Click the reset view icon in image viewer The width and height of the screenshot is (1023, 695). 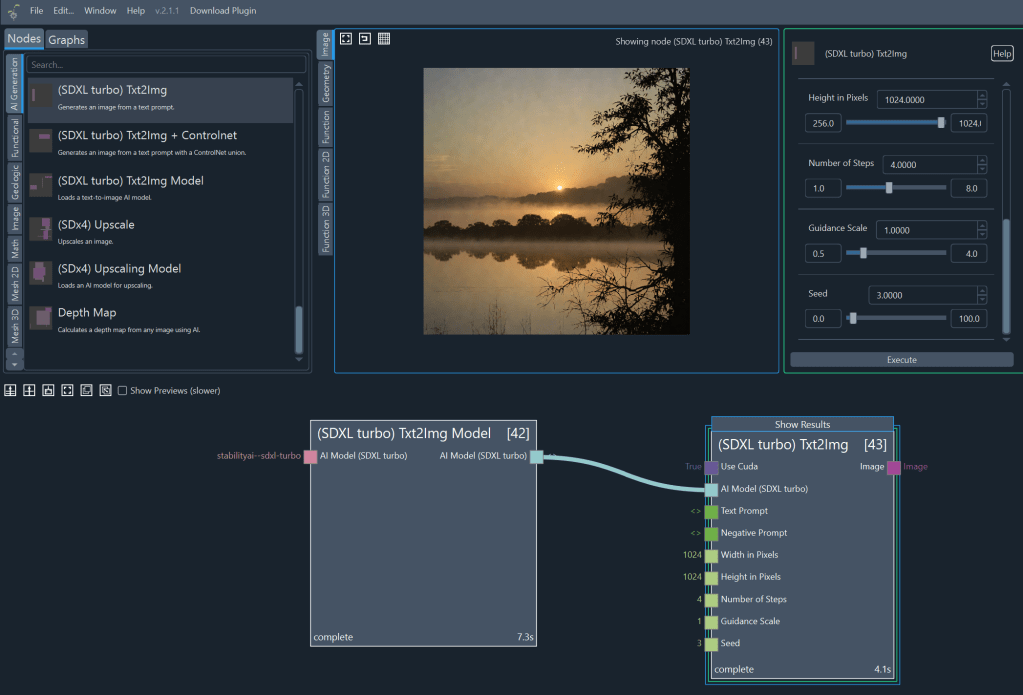365,39
